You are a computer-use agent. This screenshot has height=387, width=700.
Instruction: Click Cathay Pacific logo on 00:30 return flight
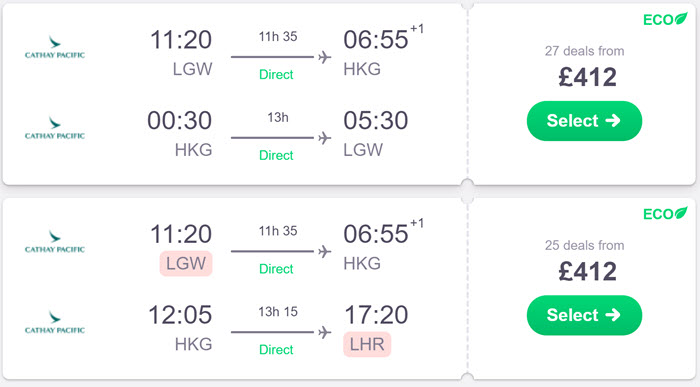pos(54,129)
